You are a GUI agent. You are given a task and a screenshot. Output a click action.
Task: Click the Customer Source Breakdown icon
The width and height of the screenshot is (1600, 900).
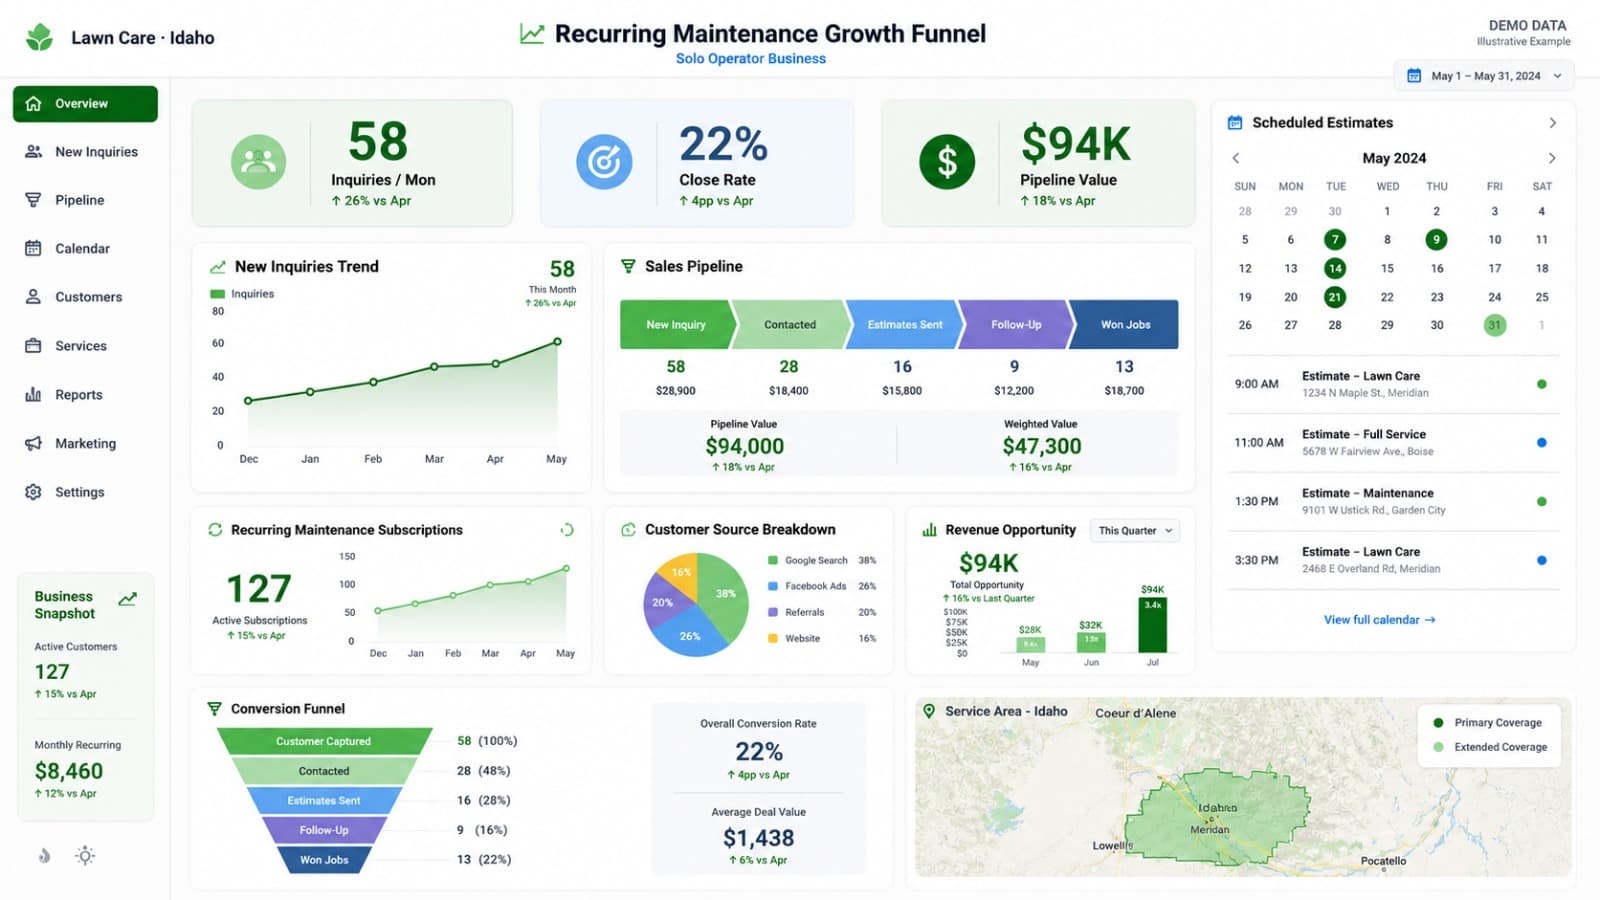628,530
